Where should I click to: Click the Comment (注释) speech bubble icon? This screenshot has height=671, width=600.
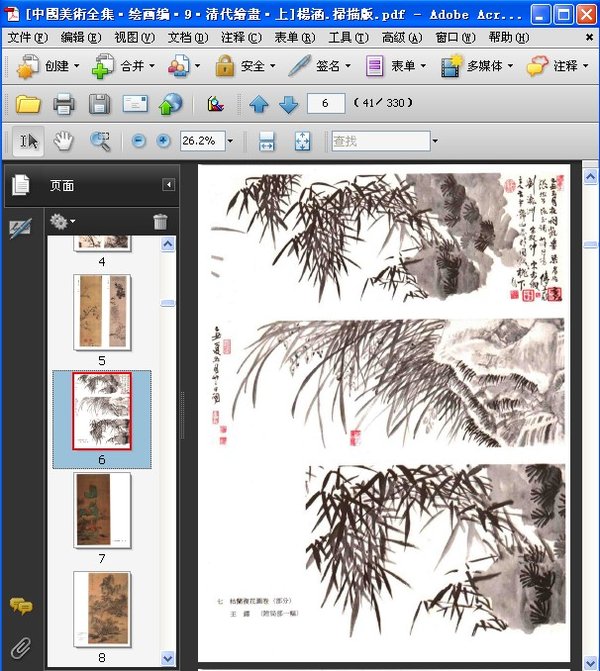538,66
